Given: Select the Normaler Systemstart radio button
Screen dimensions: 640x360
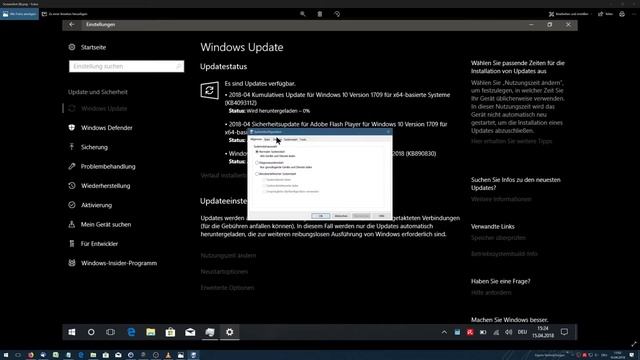Looking at the screenshot, I should [257, 152].
